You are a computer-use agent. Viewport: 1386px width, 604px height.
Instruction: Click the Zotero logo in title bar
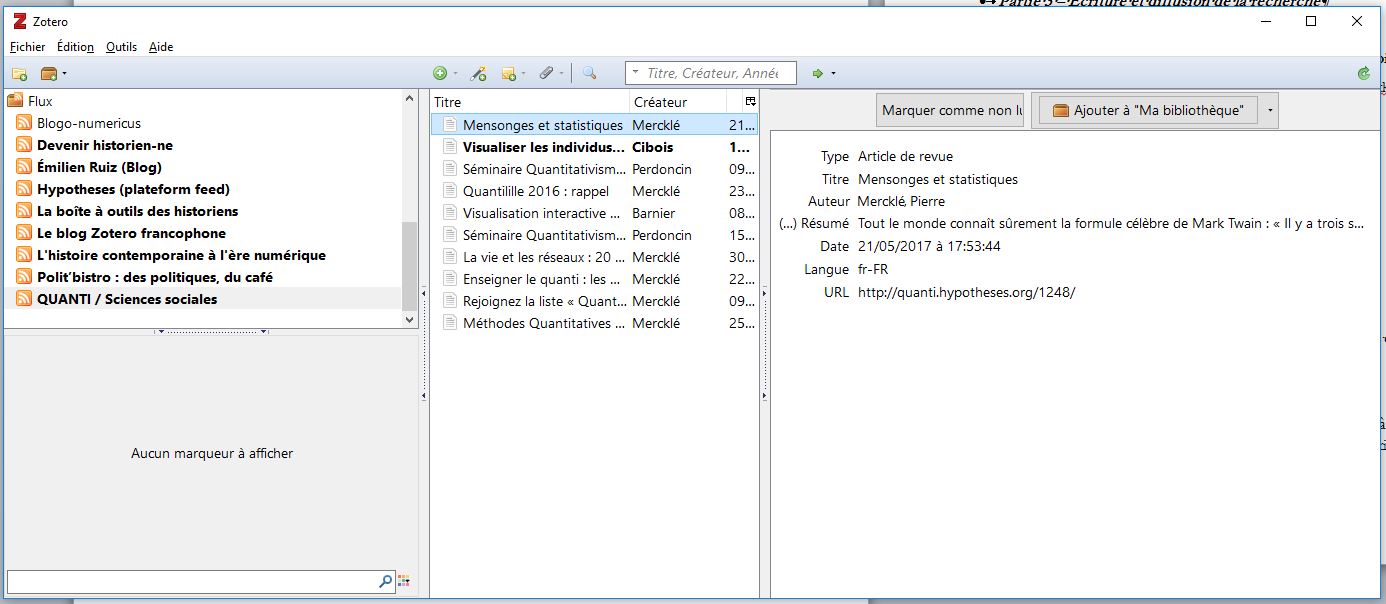[19, 21]
